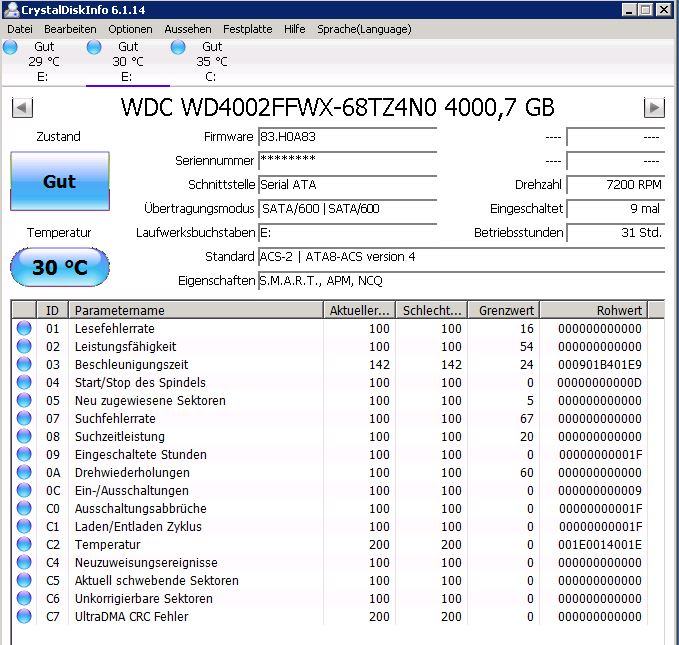Maximize the CrystalDiskInfo window
Viewport: 679px width, 645px height.
pos(646,10)
